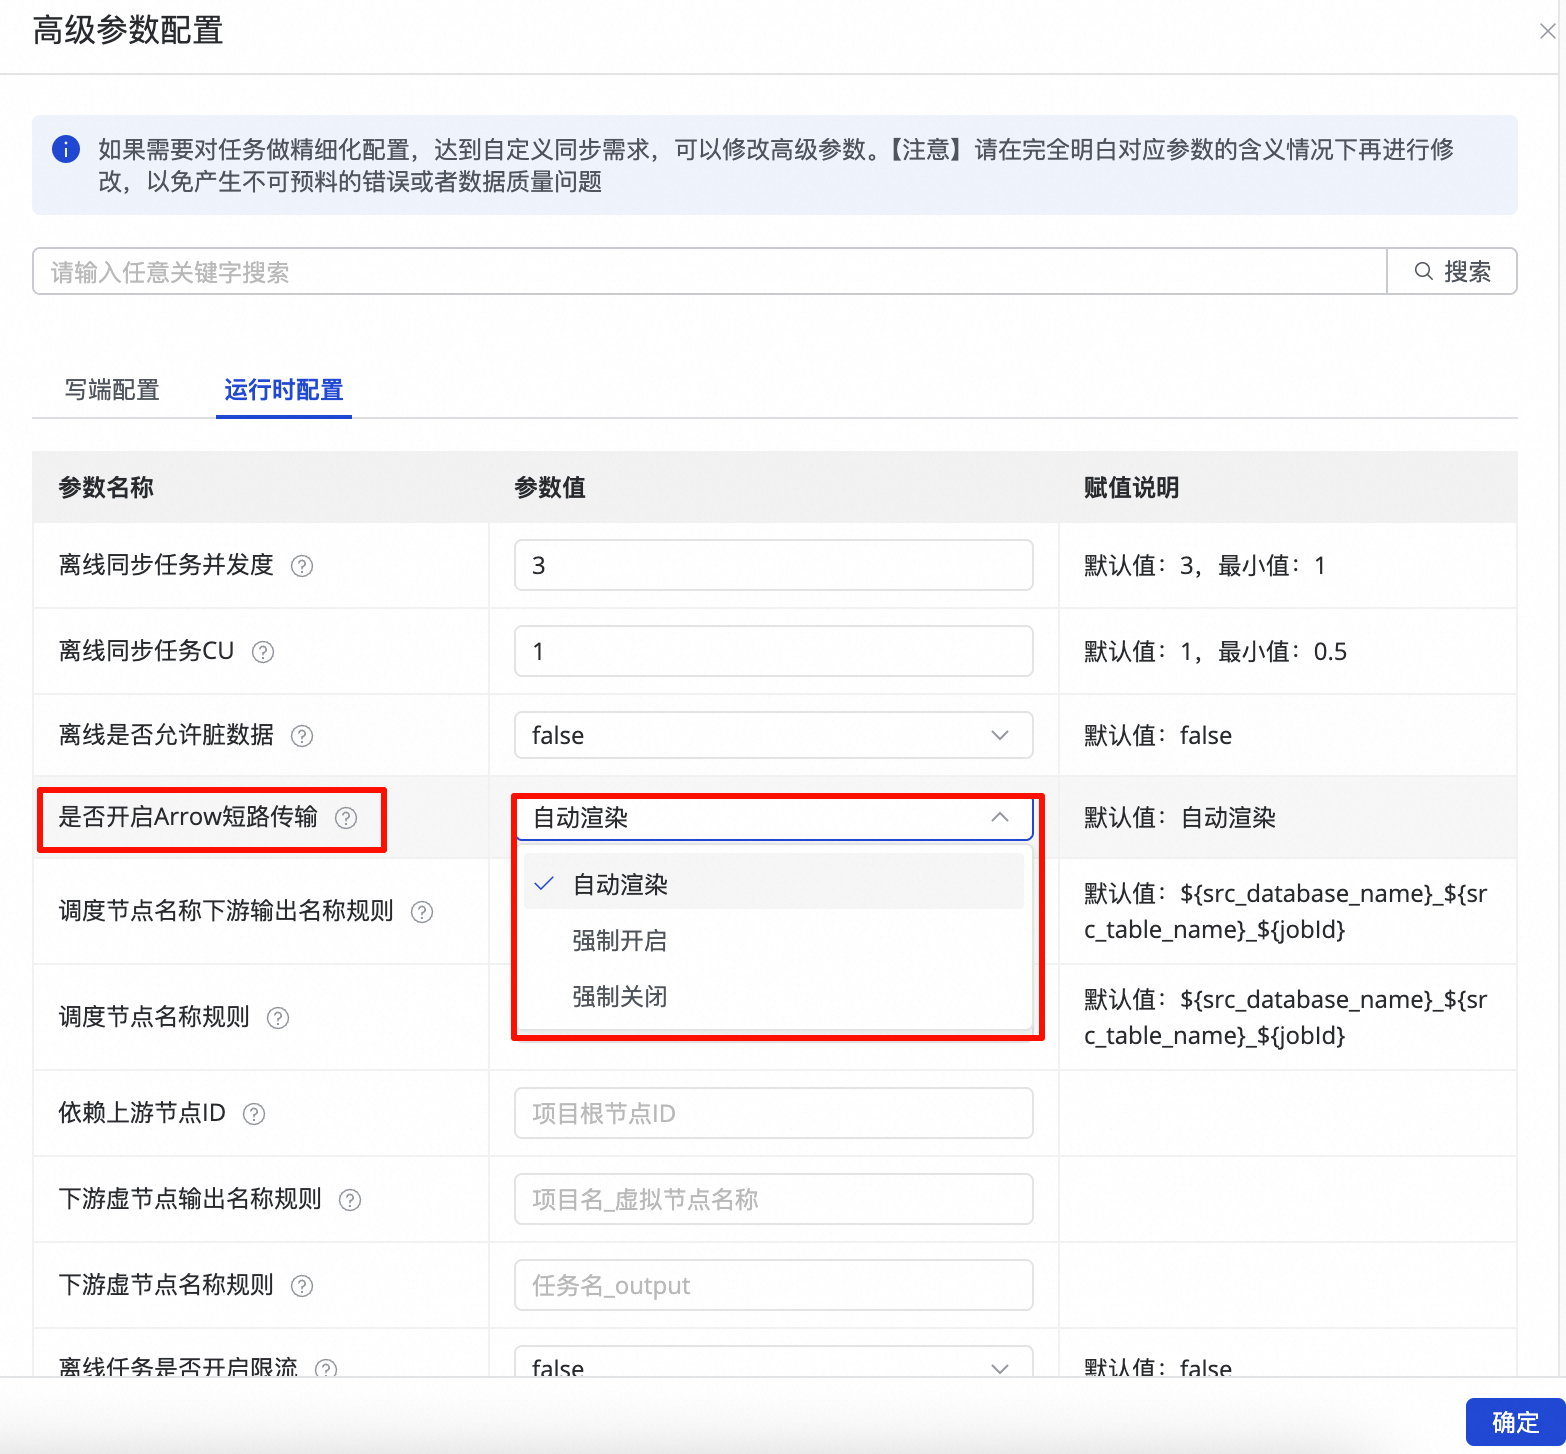Focus the keyword search input field
This screenshot has width=1566, height=1454.
coord(709,271)
